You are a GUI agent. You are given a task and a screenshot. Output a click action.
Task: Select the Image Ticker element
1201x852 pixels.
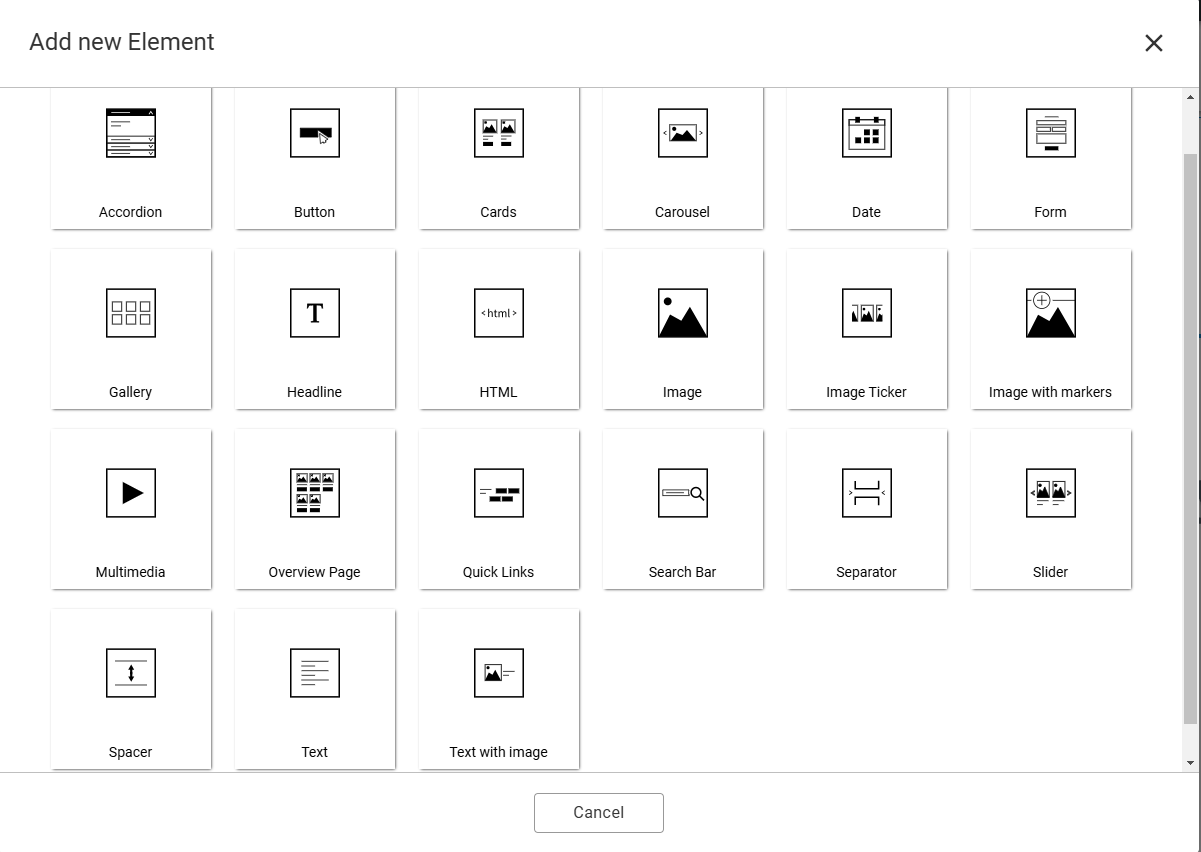[867, 329]
